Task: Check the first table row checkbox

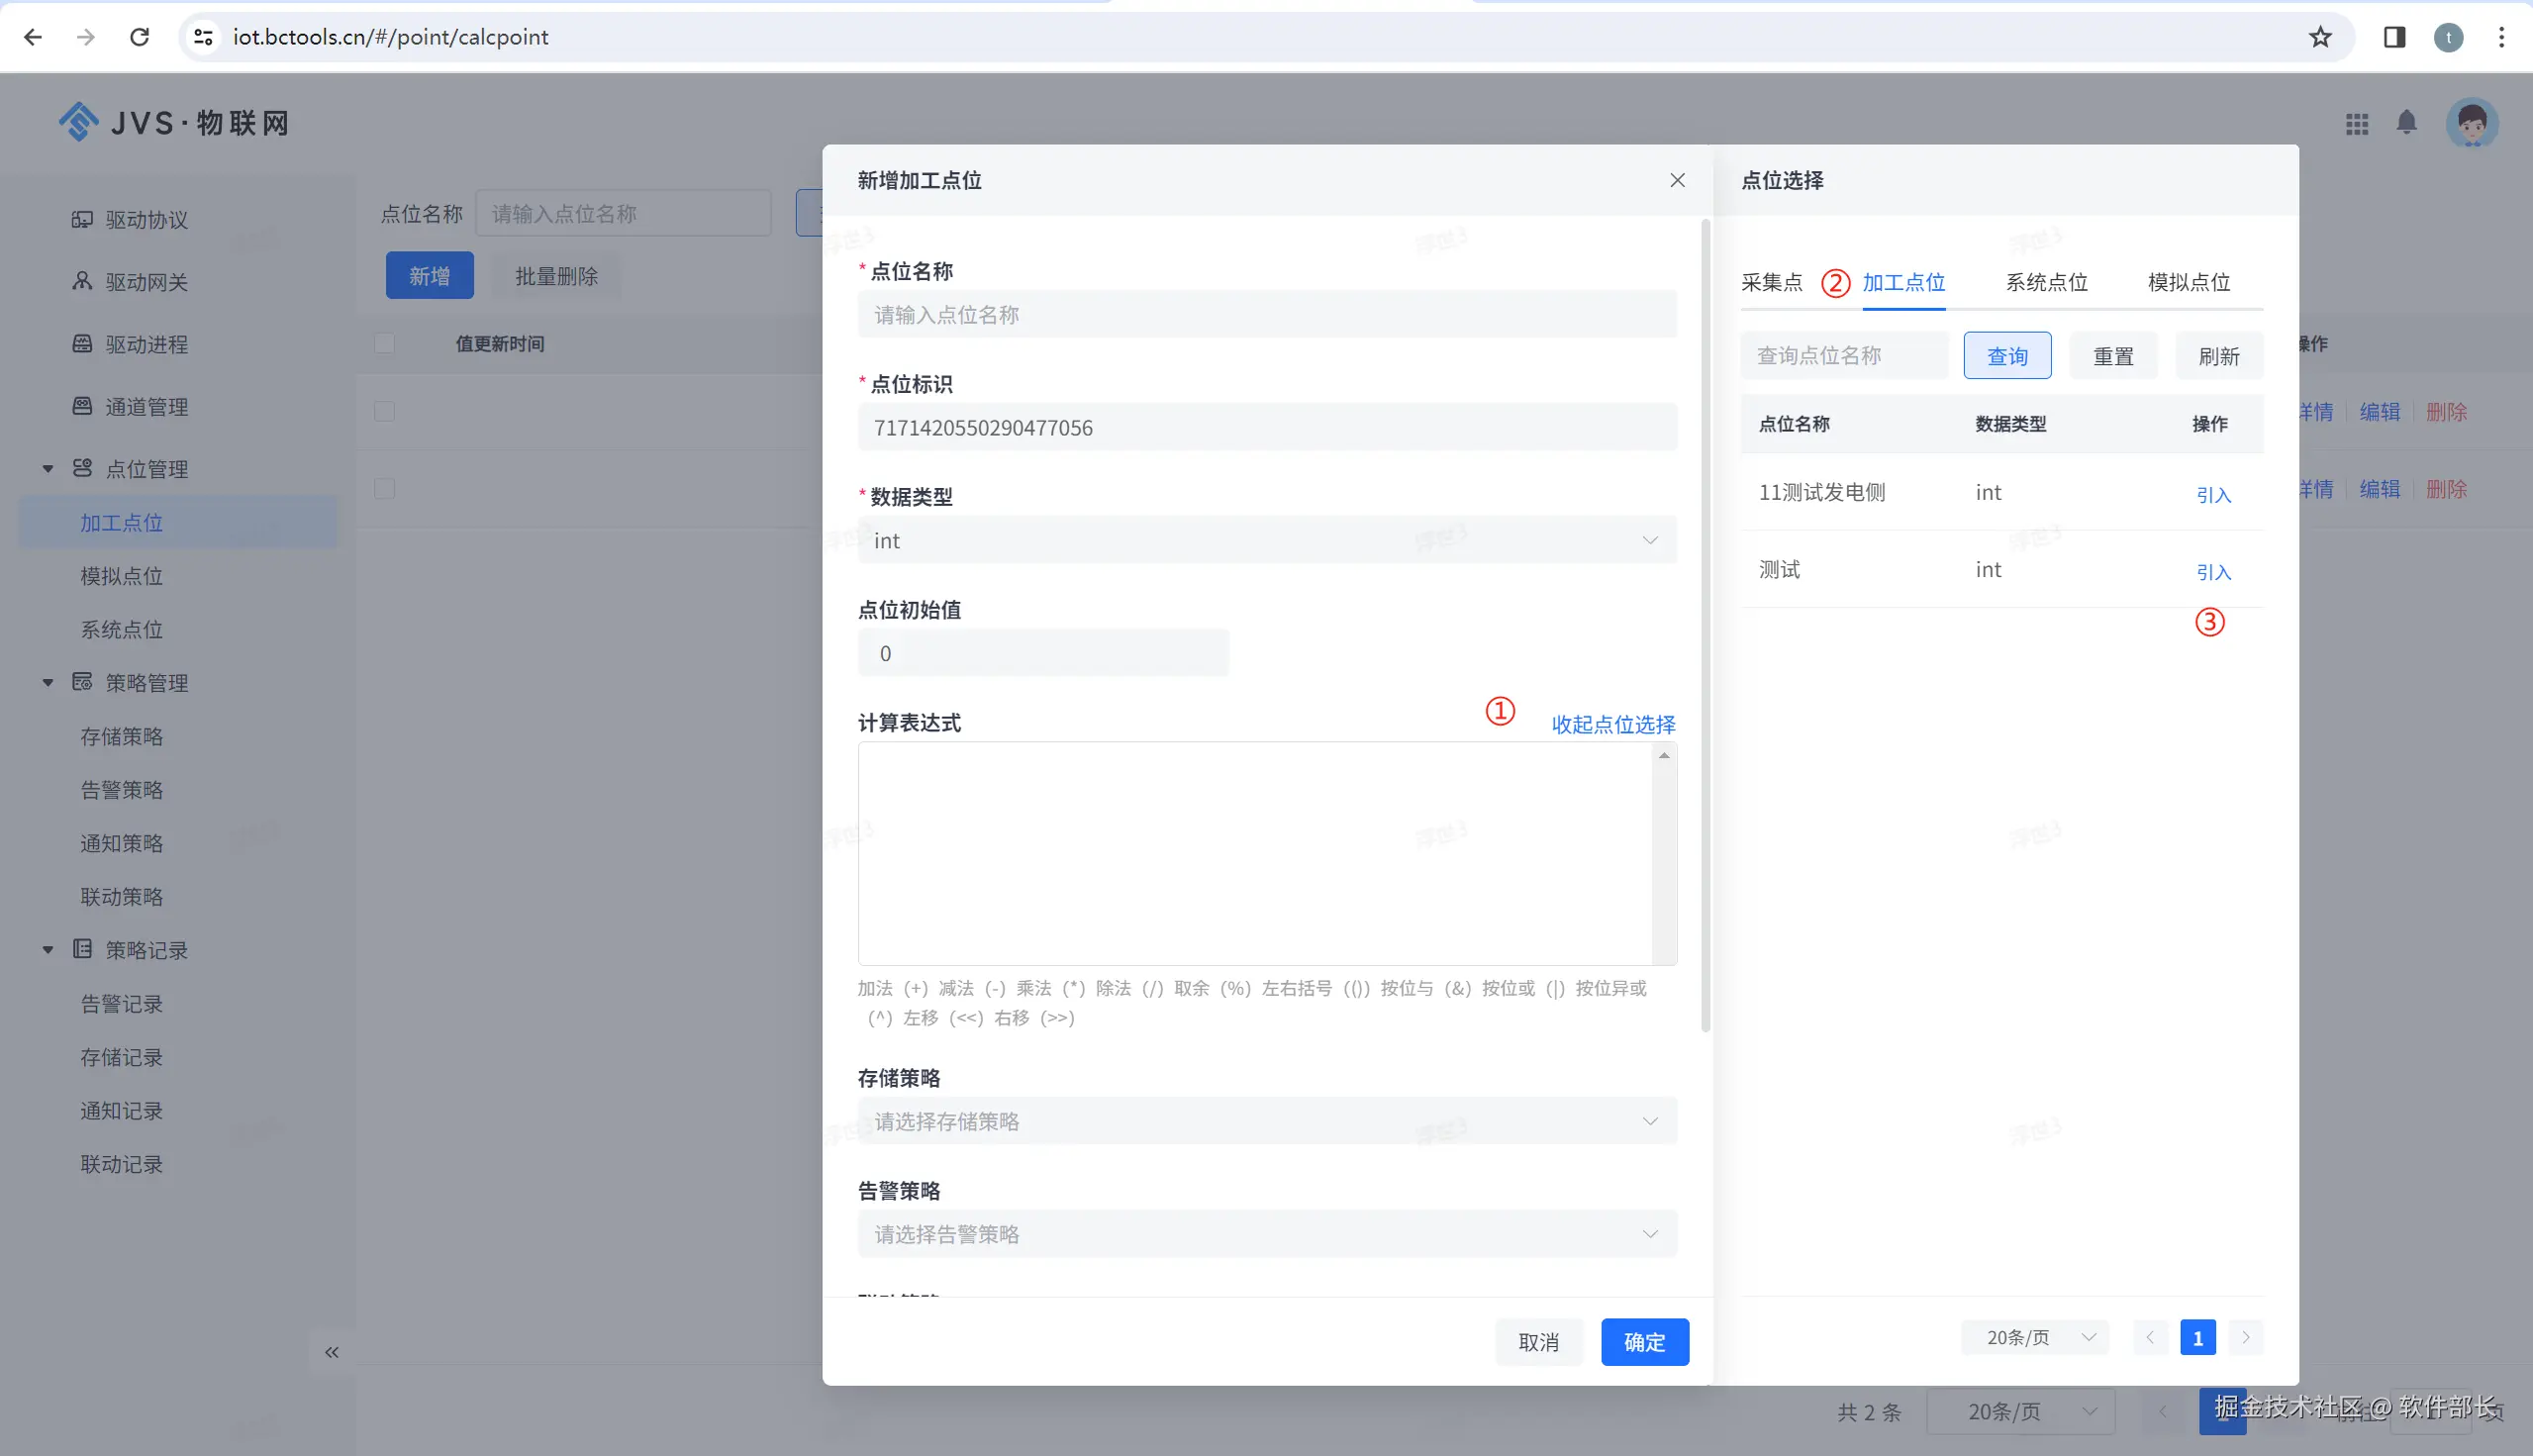Action: coord(384,412)
